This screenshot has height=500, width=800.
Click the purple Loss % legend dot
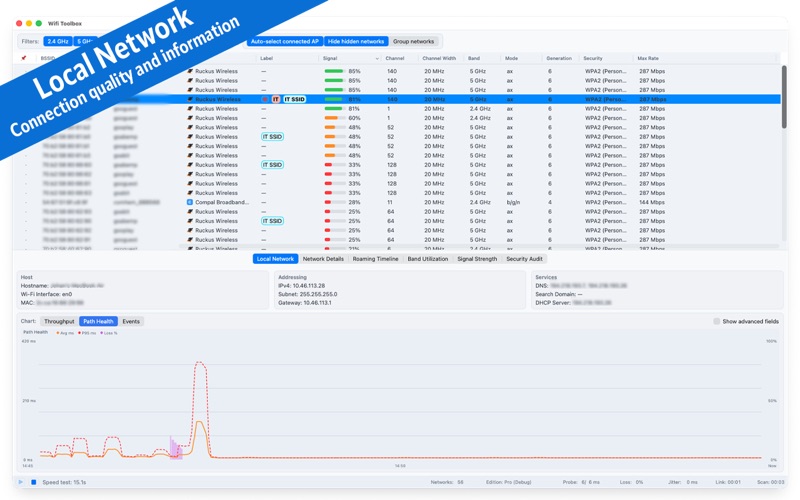click(102, 333)
